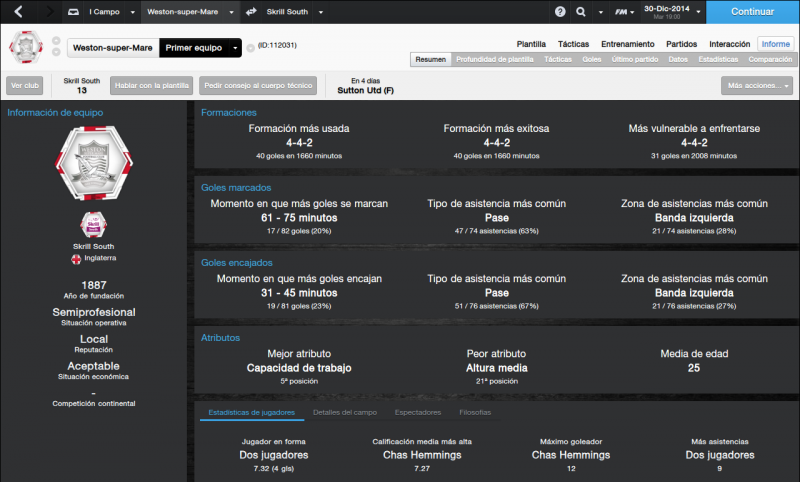
Task: Select the Detalles del campo tab
Action: 345,412
